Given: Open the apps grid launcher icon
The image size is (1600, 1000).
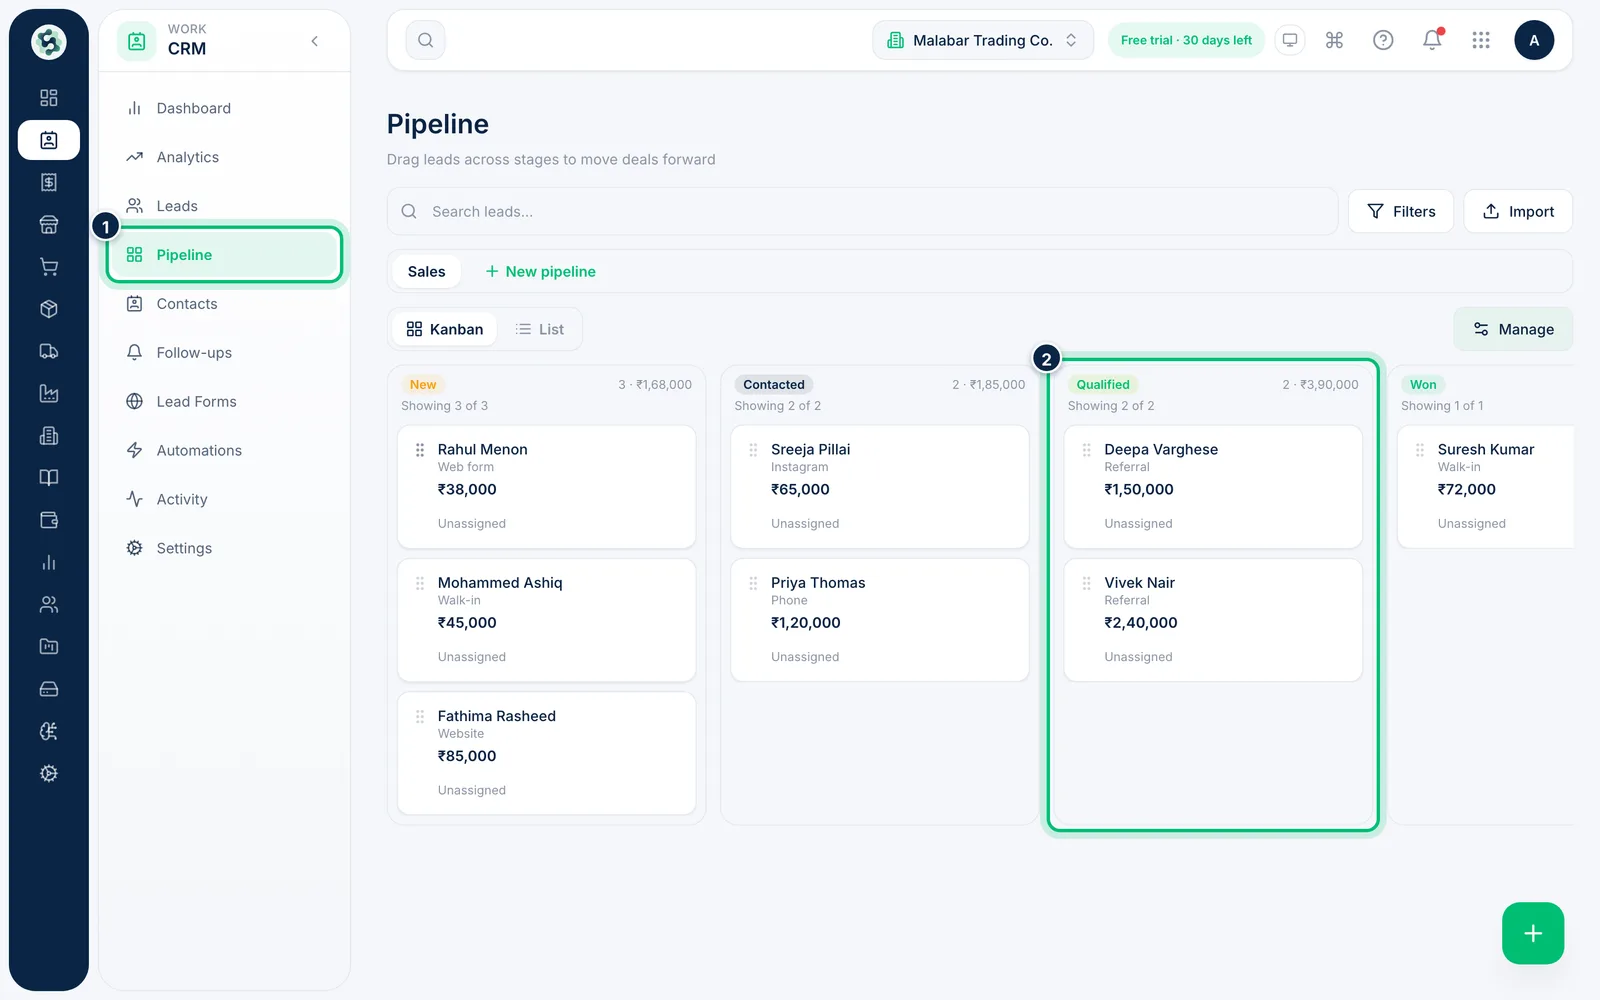Looking at the screenshot, I should click(1481, 40).
